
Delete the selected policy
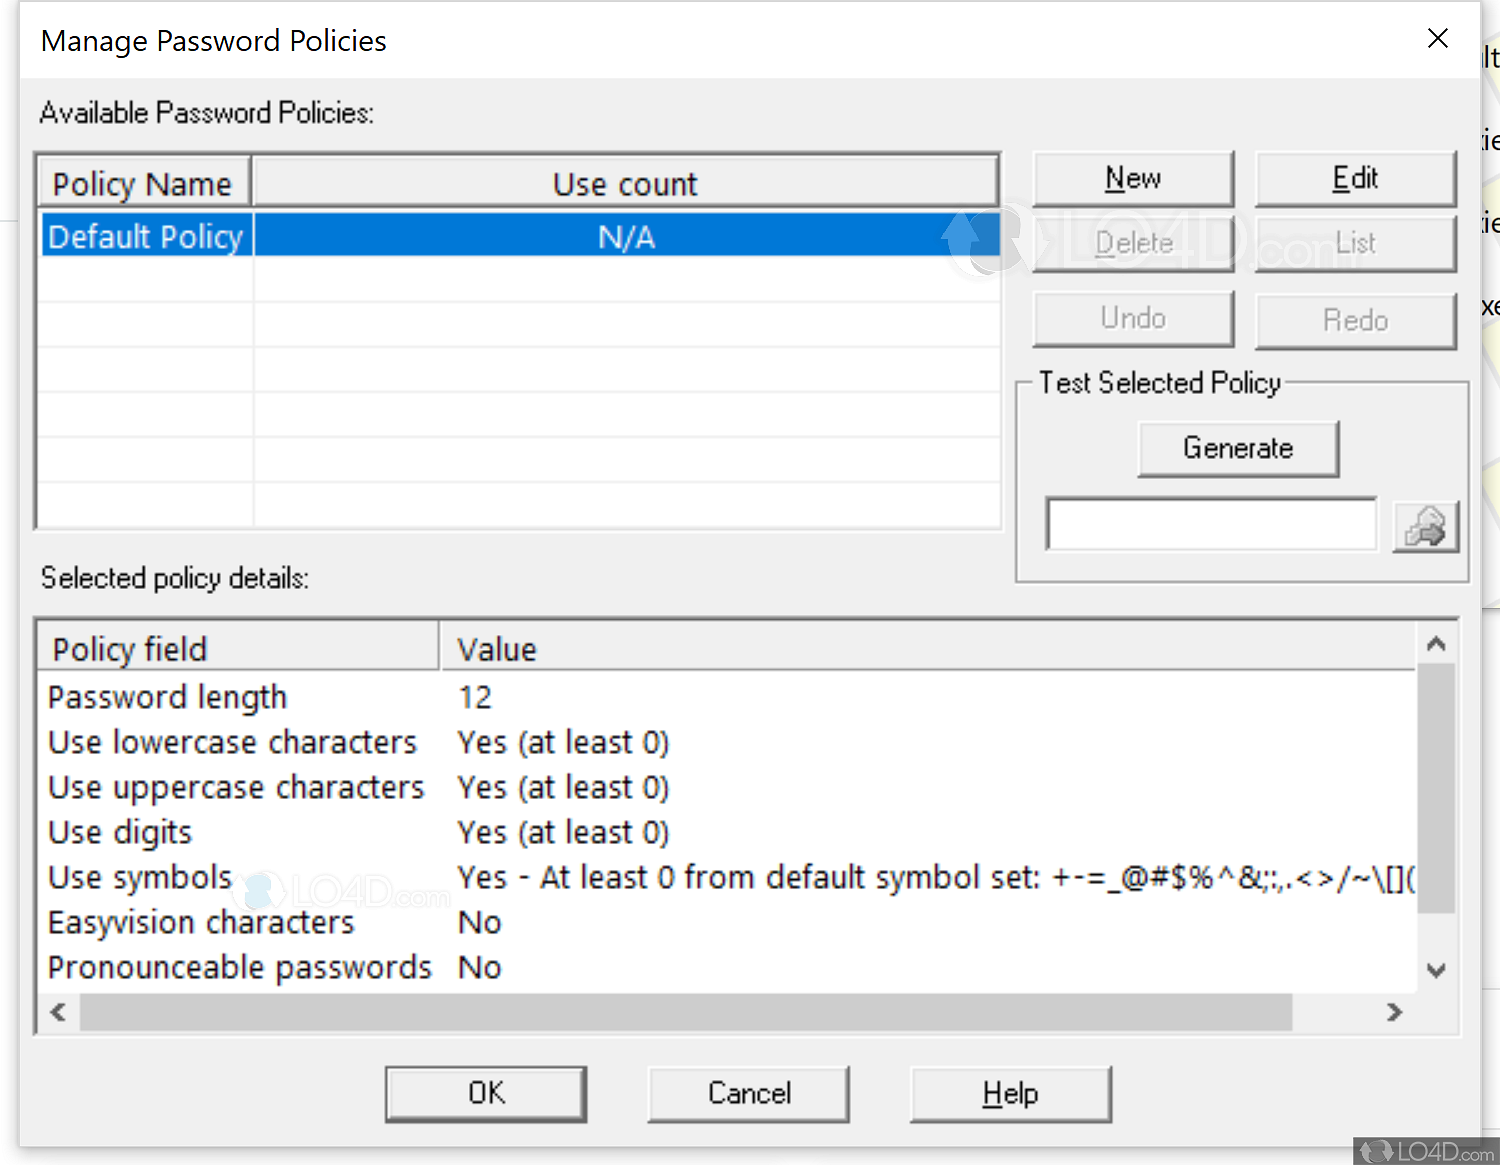click(x=1133, y=243)
